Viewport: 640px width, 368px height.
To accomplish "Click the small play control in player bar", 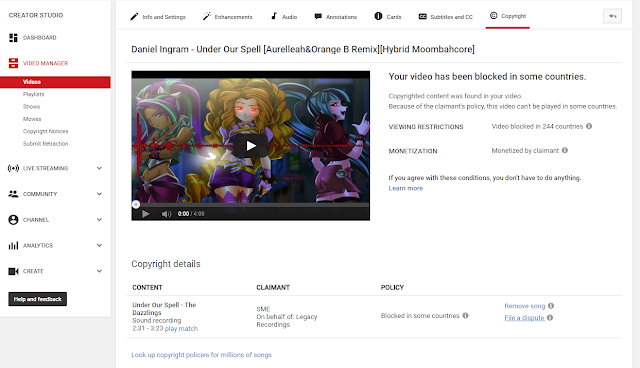I will click(146, 214).
